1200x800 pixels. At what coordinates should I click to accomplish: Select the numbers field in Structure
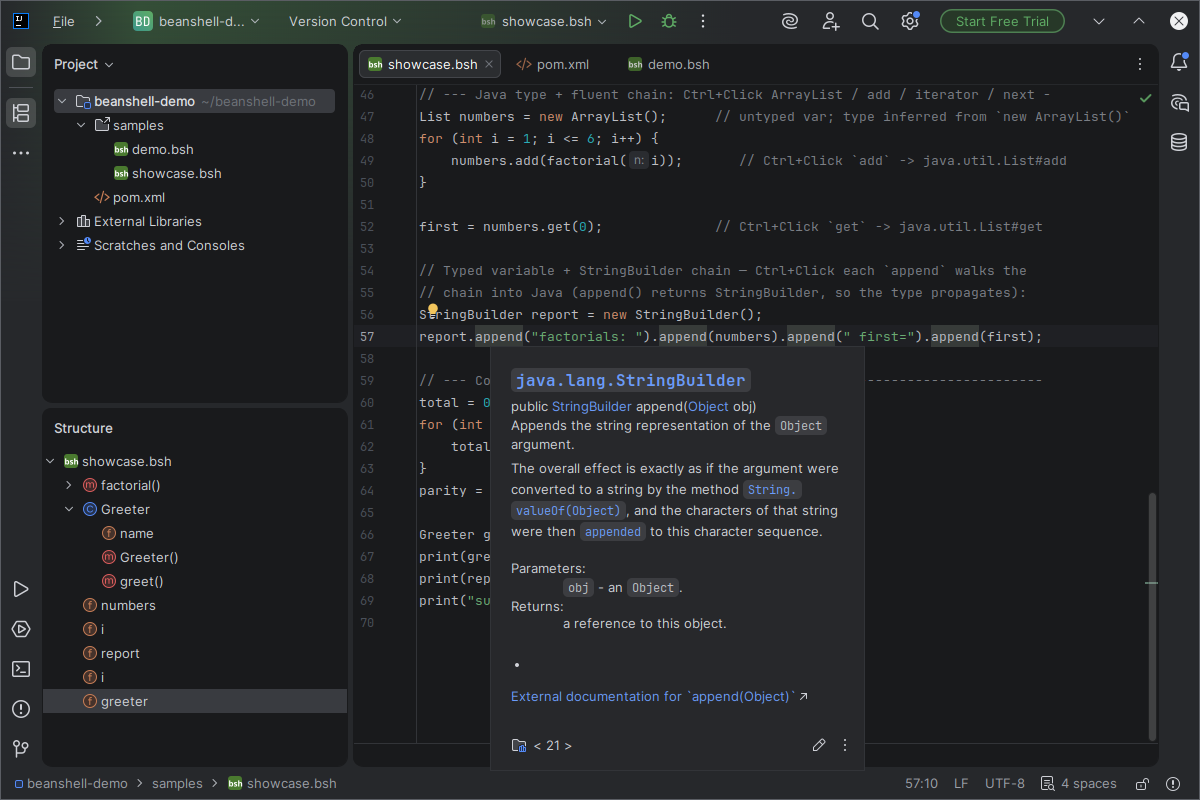tap(128, 605)
